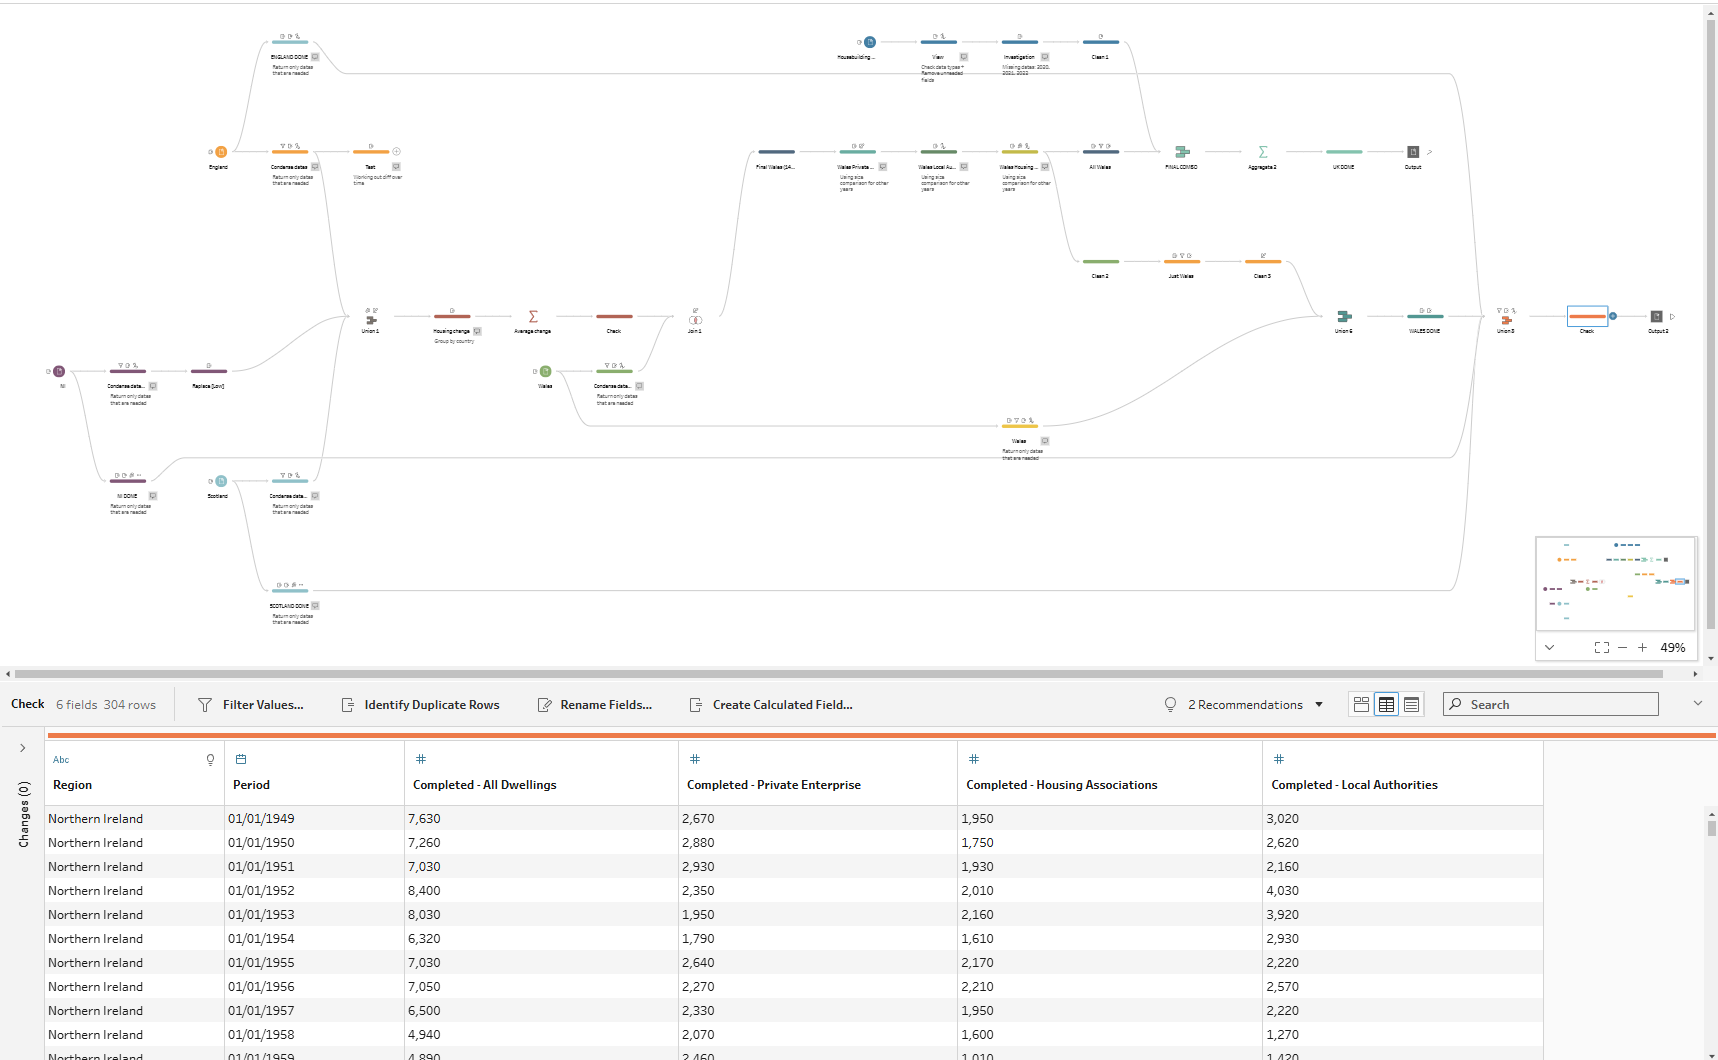Image resolution: width=1718 pixels, height=1060 pixels.
Task: Show recommendation for the Region field
Action: click(210, 760)
